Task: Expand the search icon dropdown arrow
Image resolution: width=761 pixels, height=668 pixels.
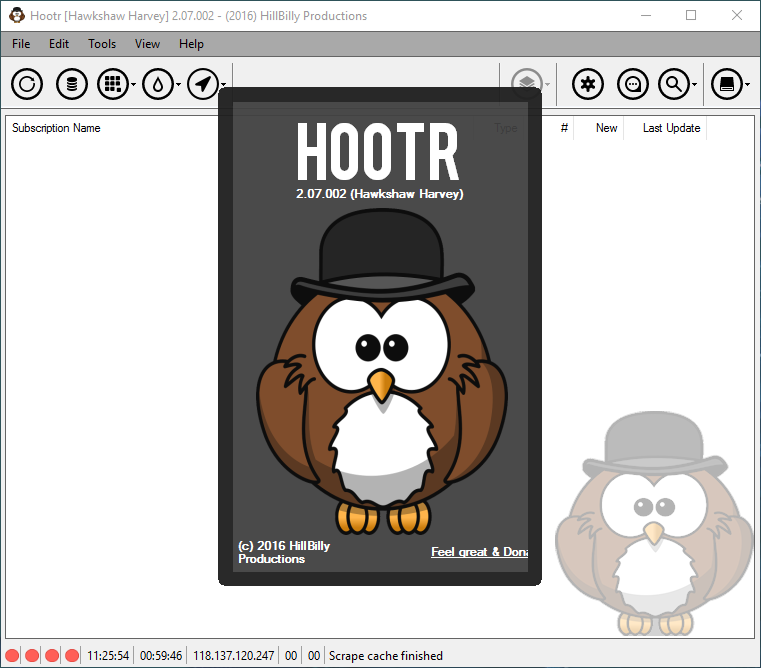Action: pos(695,84)
